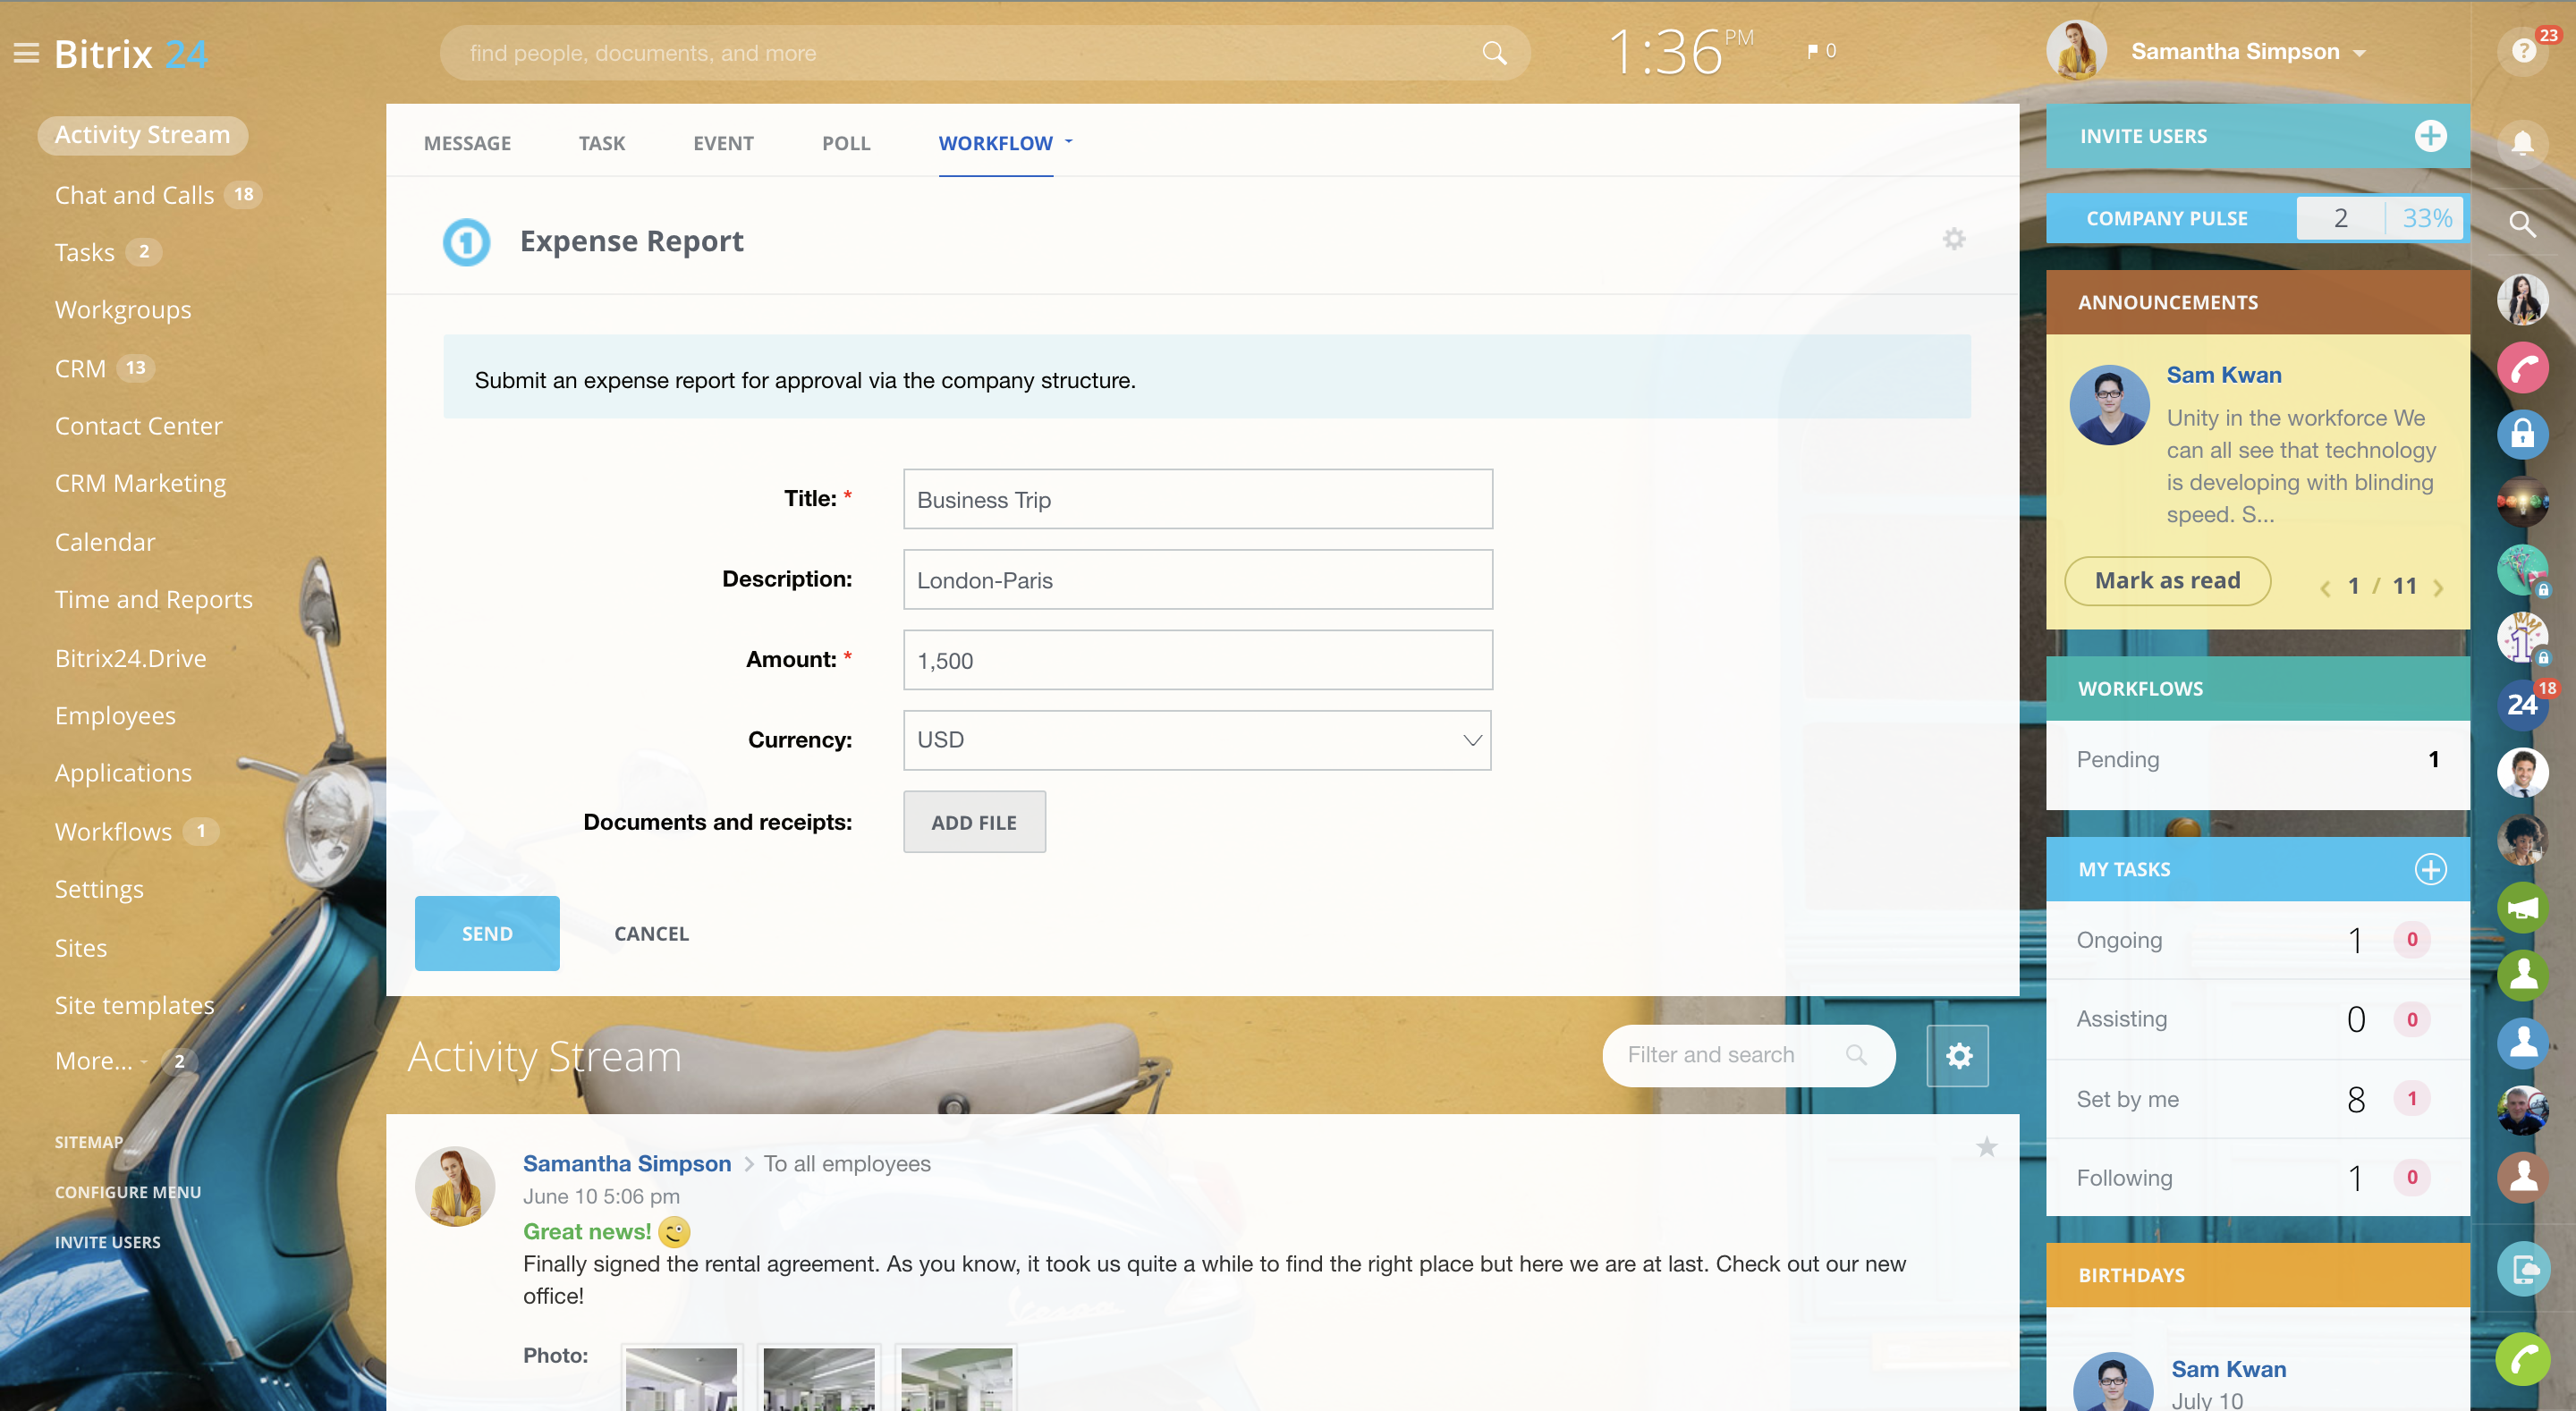2576x1411 pixels.
Task: Click the plus icon in Invite Users
Action: (2430, 136)
